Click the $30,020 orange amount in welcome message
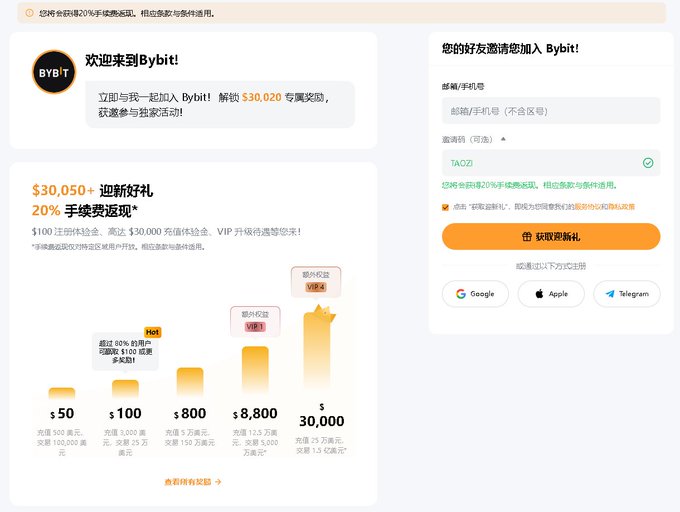This screenshot has height=512, width=680. point(262,97)
